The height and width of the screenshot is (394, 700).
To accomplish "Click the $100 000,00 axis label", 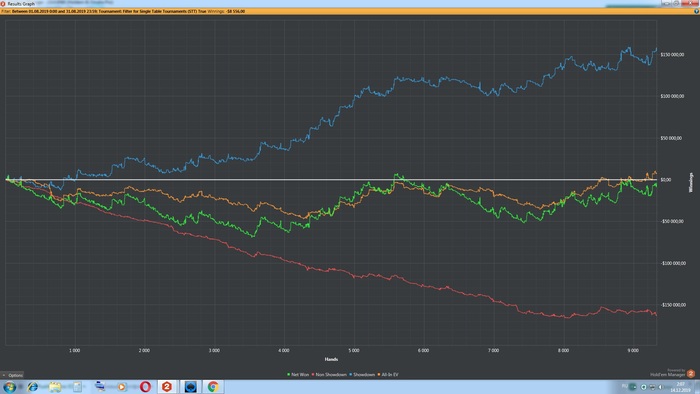I will (672, 96).
